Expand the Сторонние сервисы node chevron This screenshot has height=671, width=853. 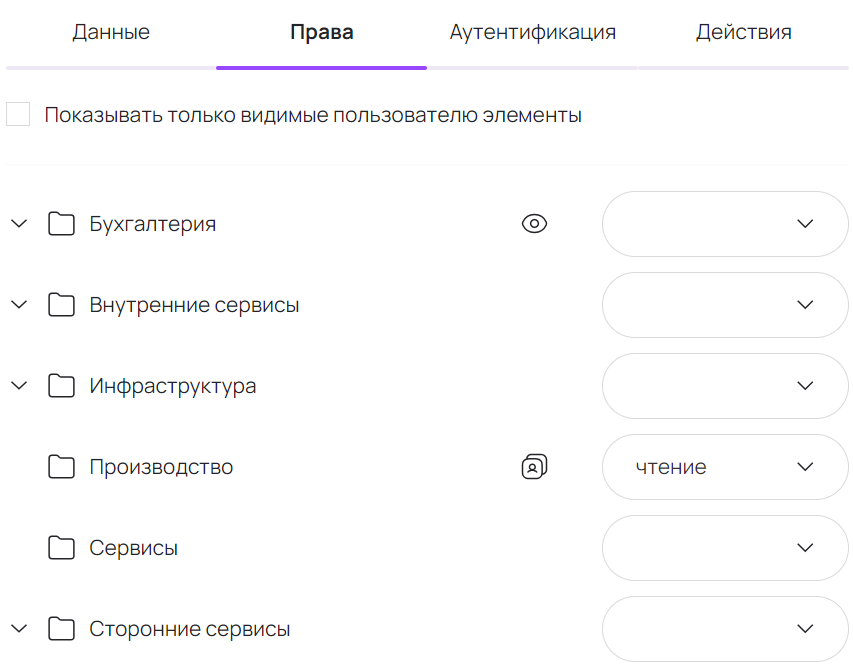[18, 628]
